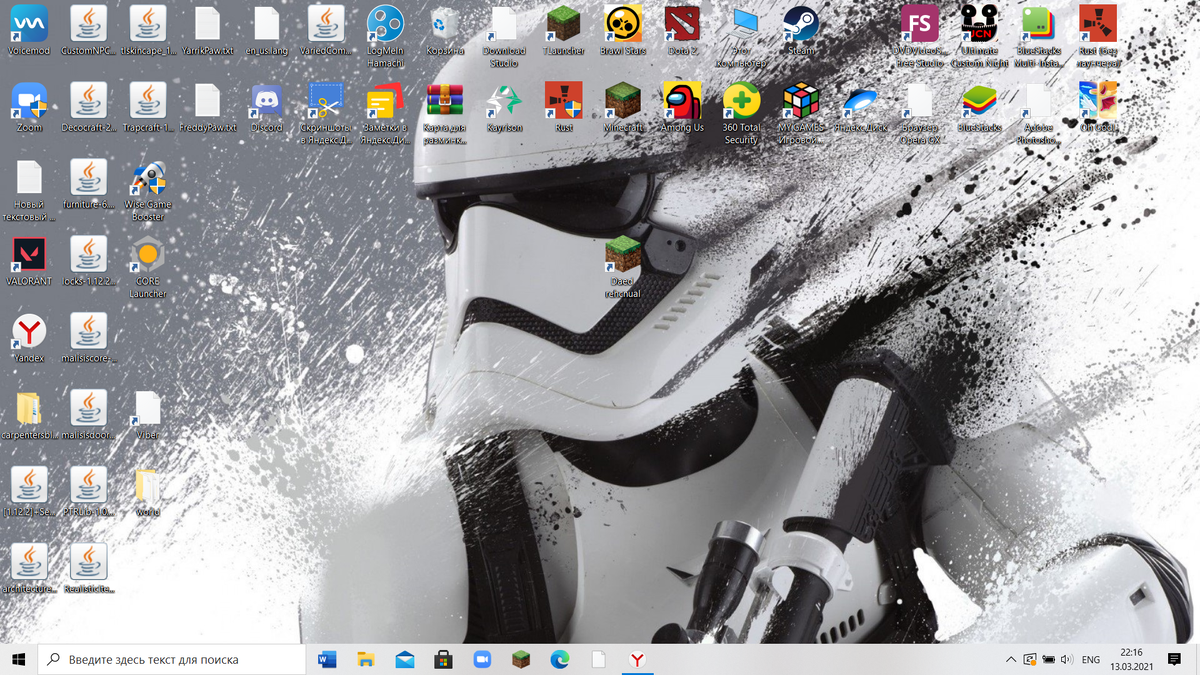The height and width of the screenshot is (675, 1200).
Task: Select the BlueStacks Multi-Instance shortcut
Action: 1039,36
